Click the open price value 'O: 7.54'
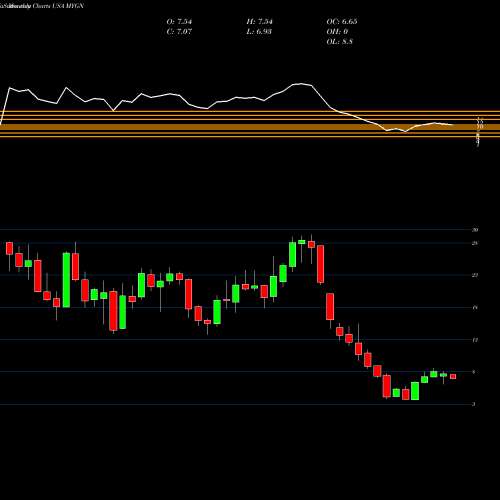 pos(179,22)
